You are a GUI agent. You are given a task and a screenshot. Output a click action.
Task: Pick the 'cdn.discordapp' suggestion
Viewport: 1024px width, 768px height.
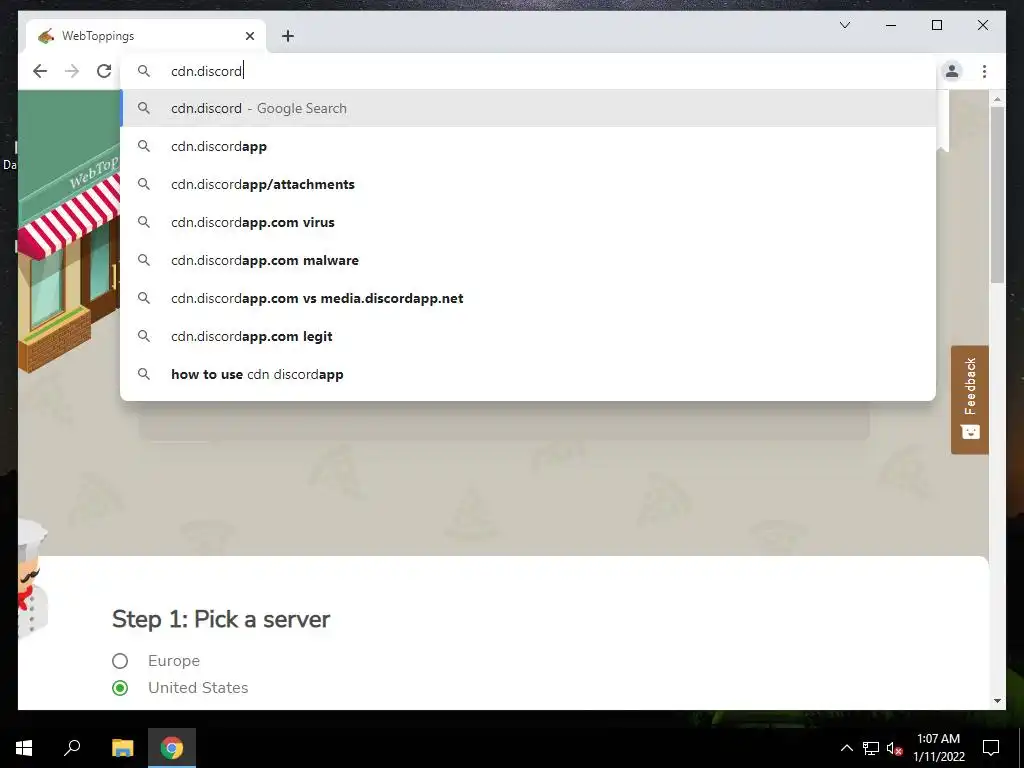[528, 146]
